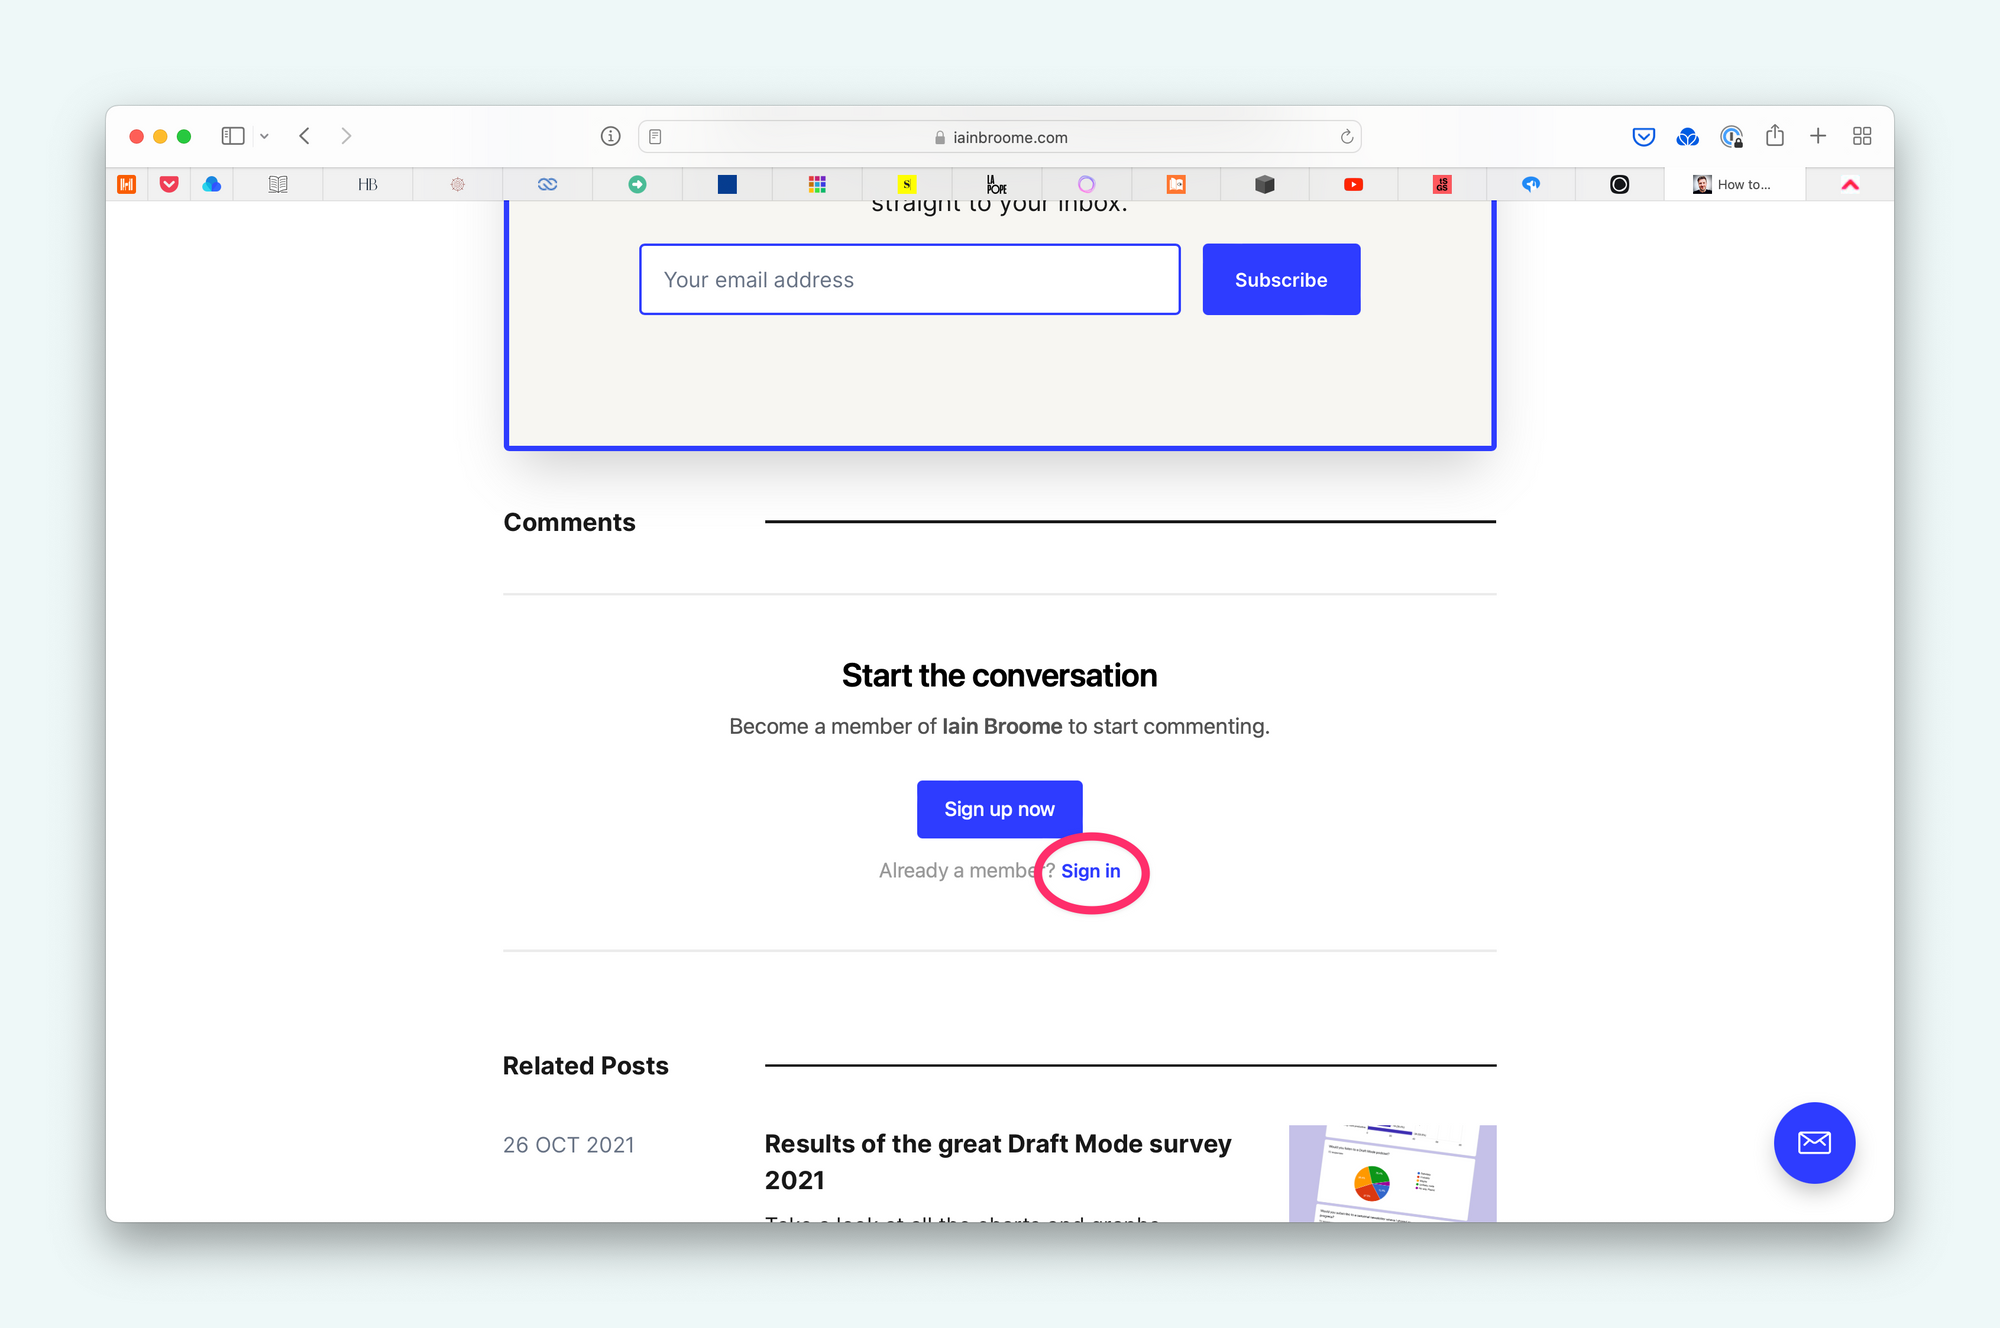Click the Subscribe button

pos(1280,279)
